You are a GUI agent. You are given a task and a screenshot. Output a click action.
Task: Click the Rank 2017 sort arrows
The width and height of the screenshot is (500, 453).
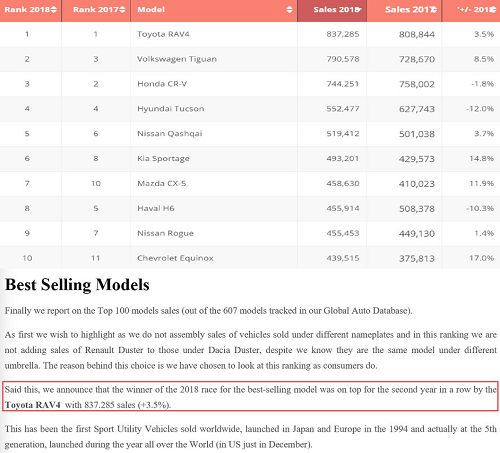(x=122, y=10)
